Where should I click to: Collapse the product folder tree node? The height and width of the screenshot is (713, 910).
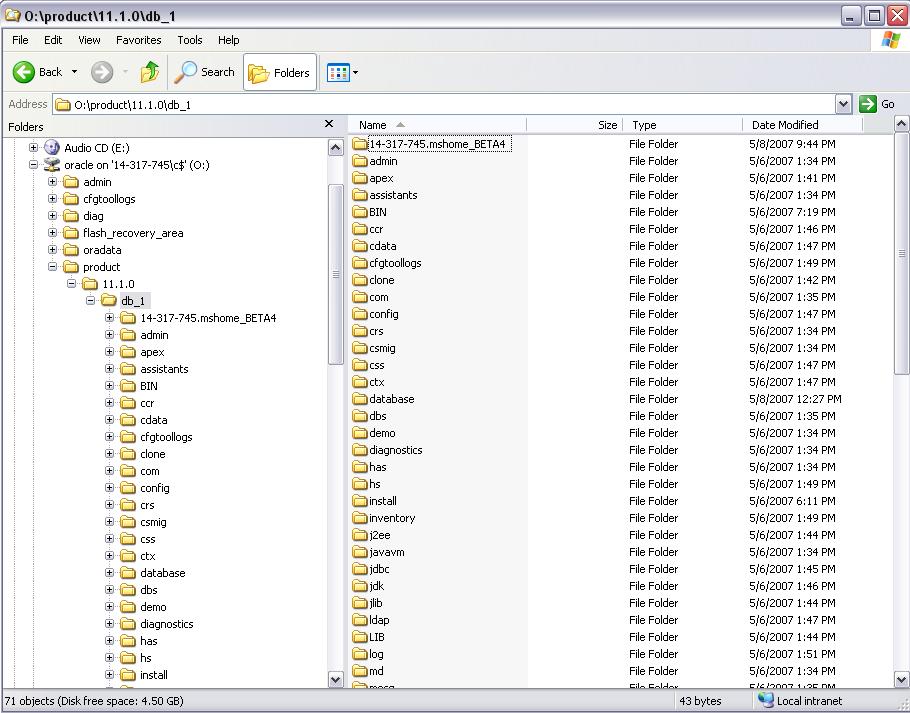click(x=53, y=267)
